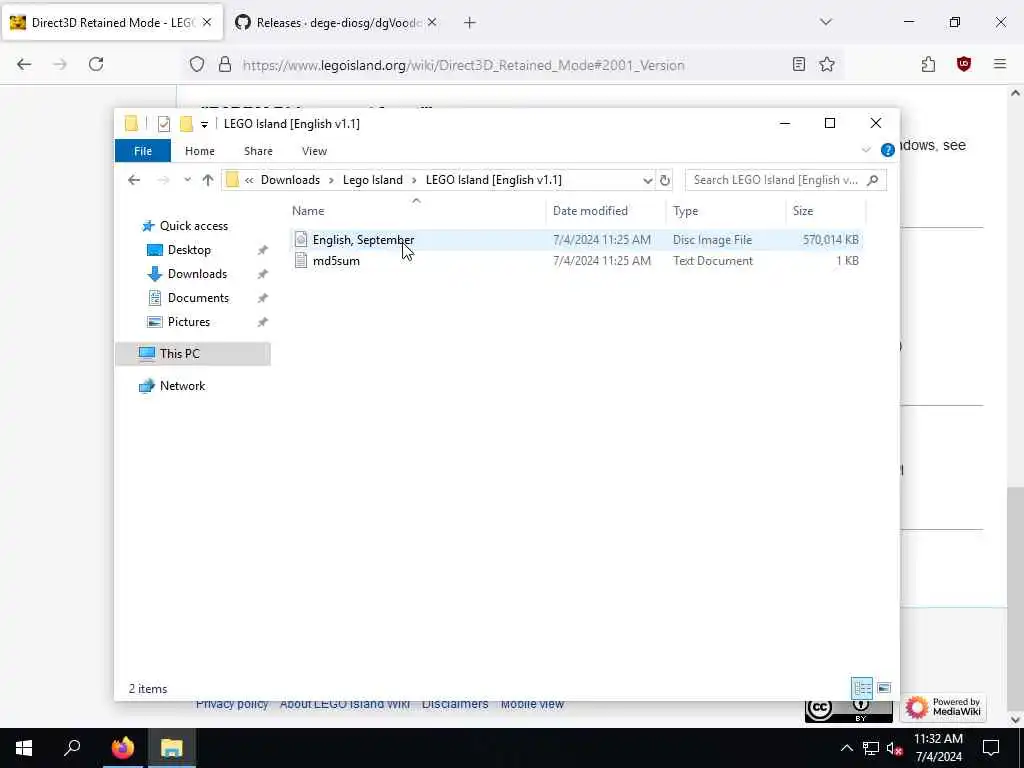Screen dimensions: 1024x768
Task: Switch to details view layout icon
Action: click(862, 688)
